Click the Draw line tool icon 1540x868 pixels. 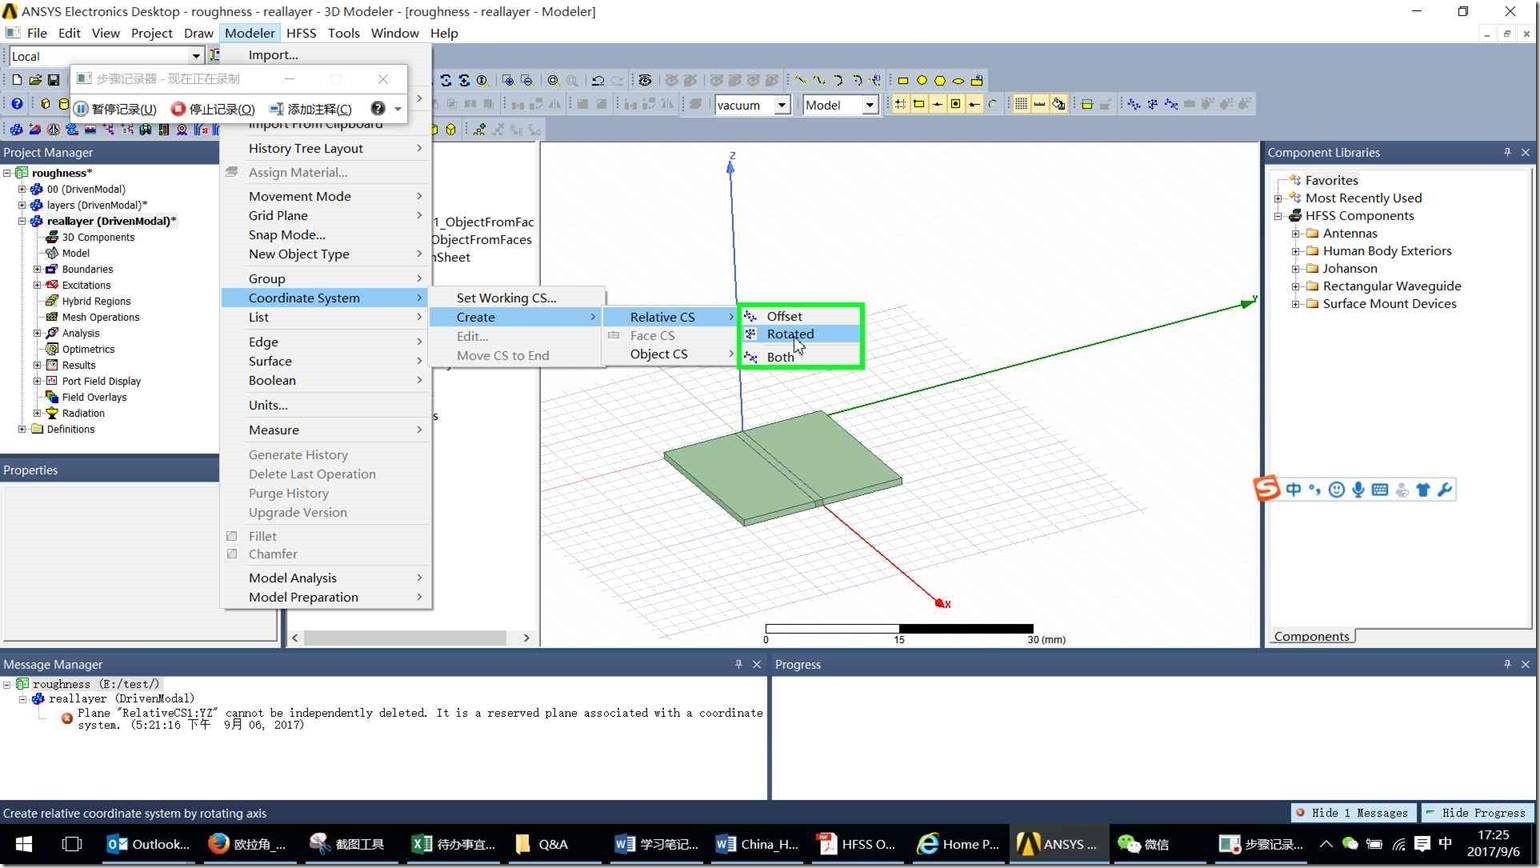pos(800,80)
